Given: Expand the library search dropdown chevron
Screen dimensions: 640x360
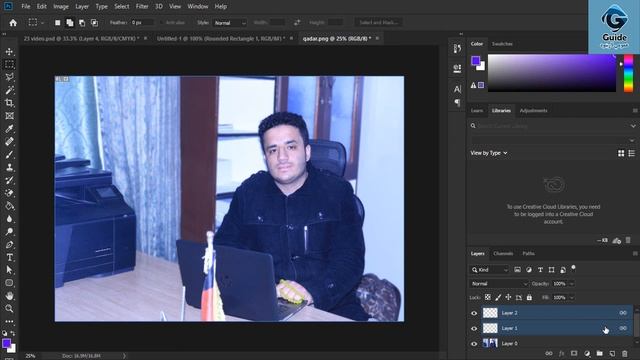Looking at the screenshot, I should tap(633, 126).
